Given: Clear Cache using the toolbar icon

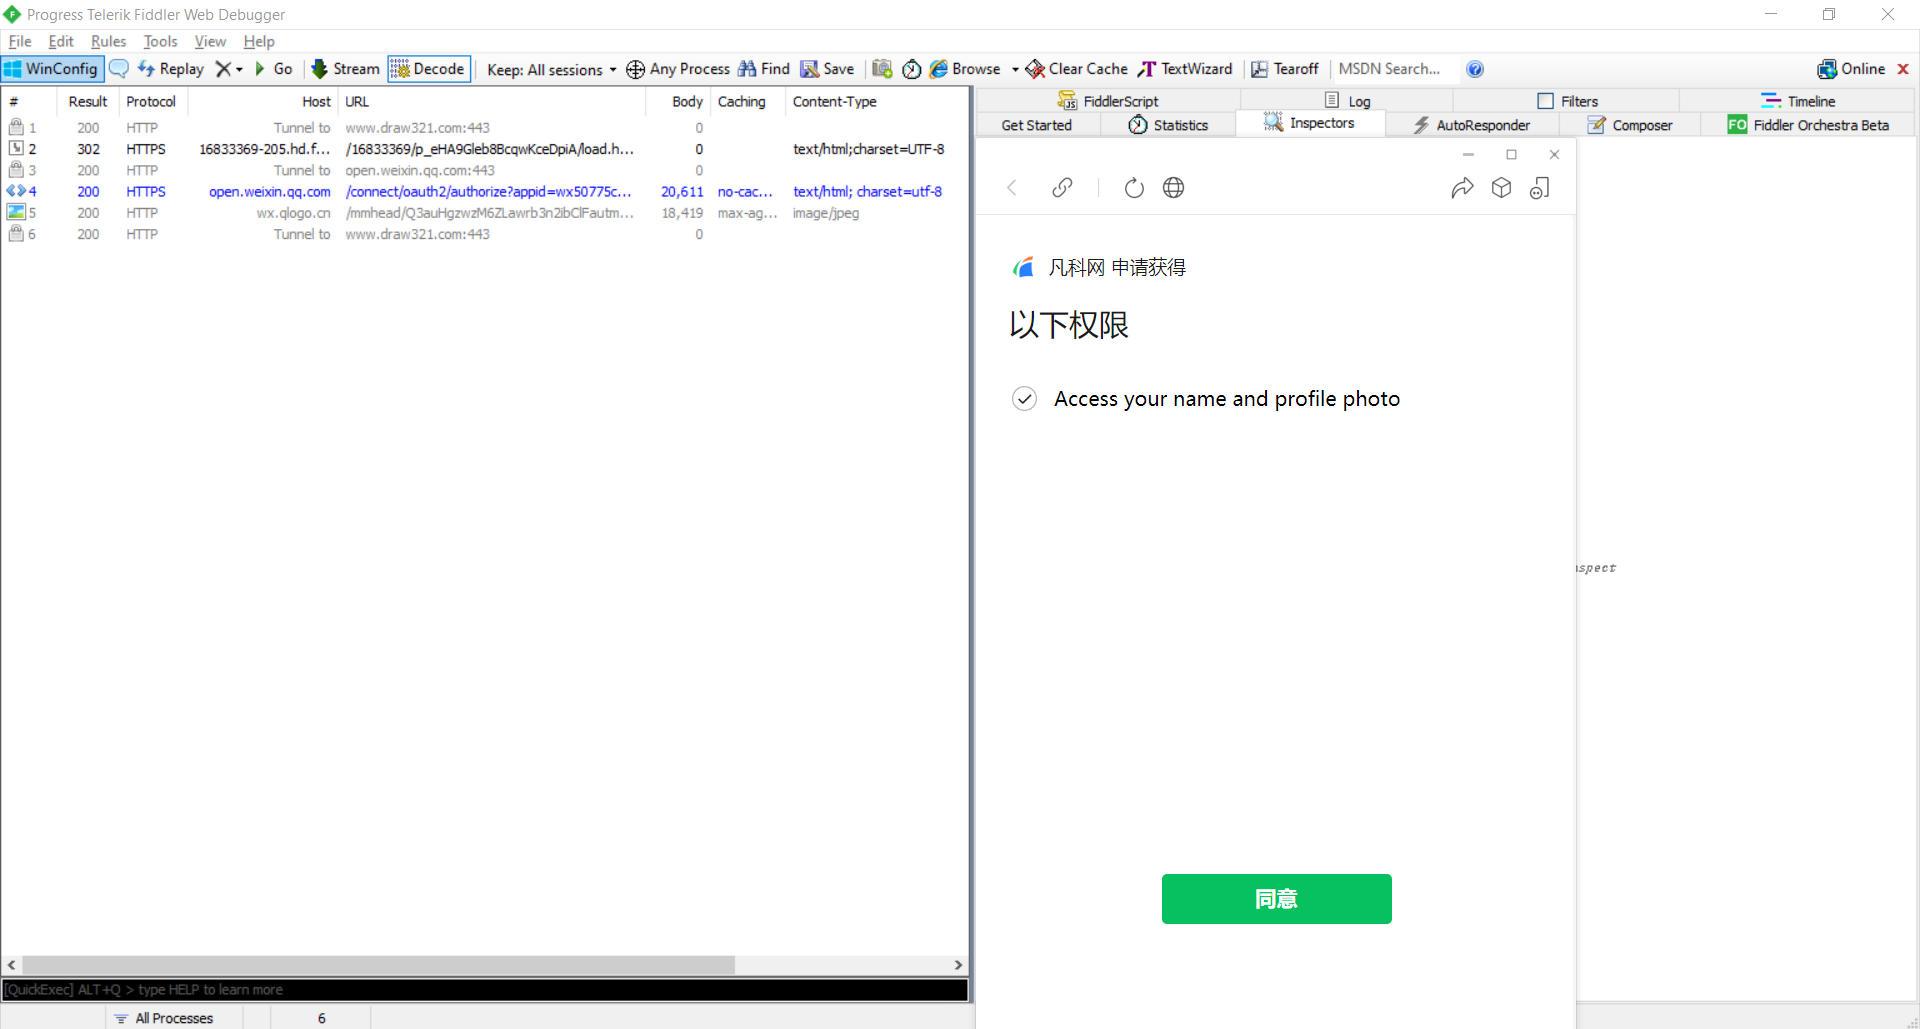Looking at the screenshot, I should (x=1077, y=69).
